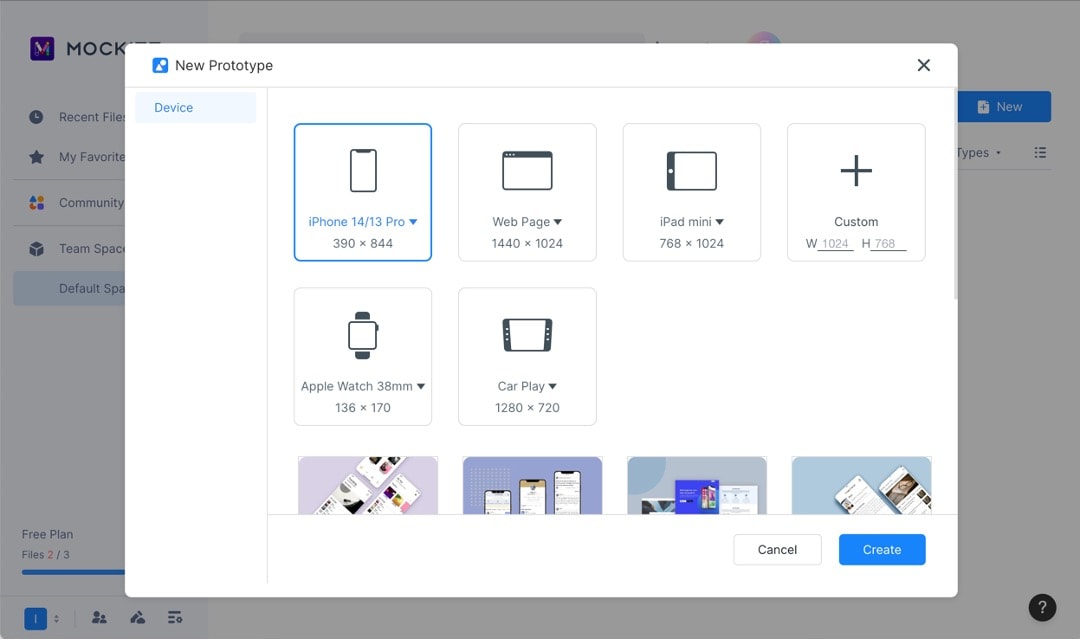
Task: Open the second template with three phones
Action: pyautogui.click(x=532, y=486)
